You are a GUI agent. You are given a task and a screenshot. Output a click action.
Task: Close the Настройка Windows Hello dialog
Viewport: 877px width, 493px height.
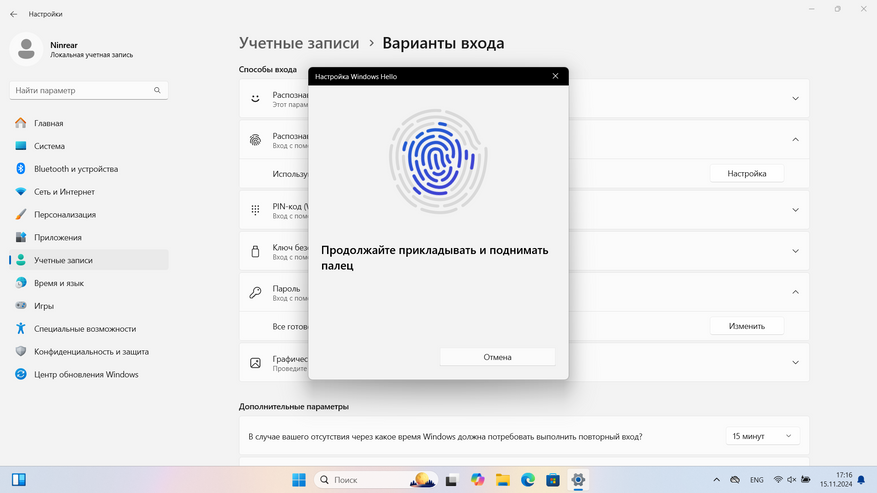click(555, 76)
